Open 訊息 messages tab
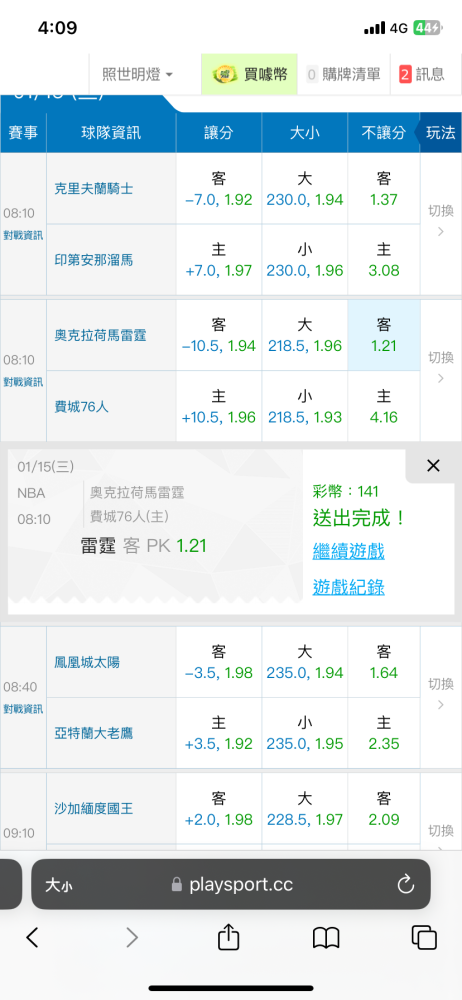The width and height of the screenshot is (462, 1000). point(422,74)
